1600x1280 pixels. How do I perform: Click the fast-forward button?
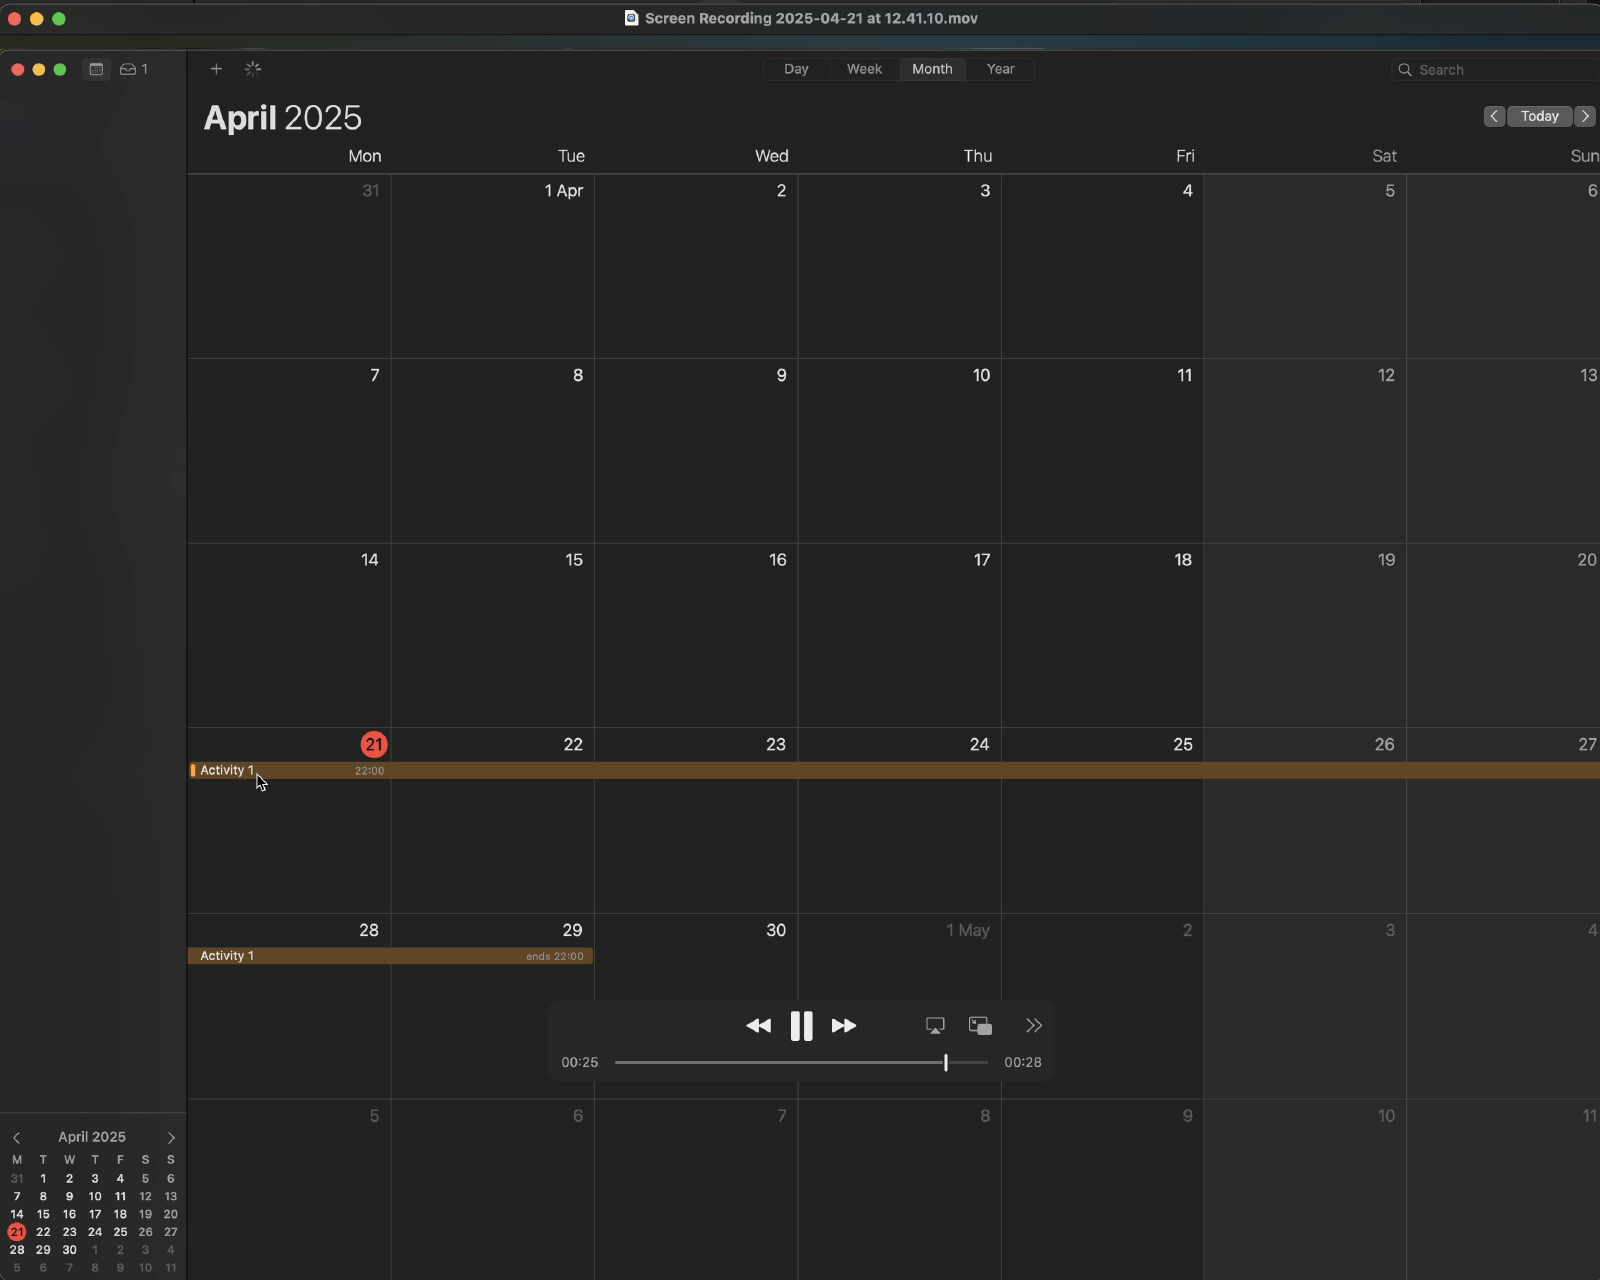tap(844, 1026)
